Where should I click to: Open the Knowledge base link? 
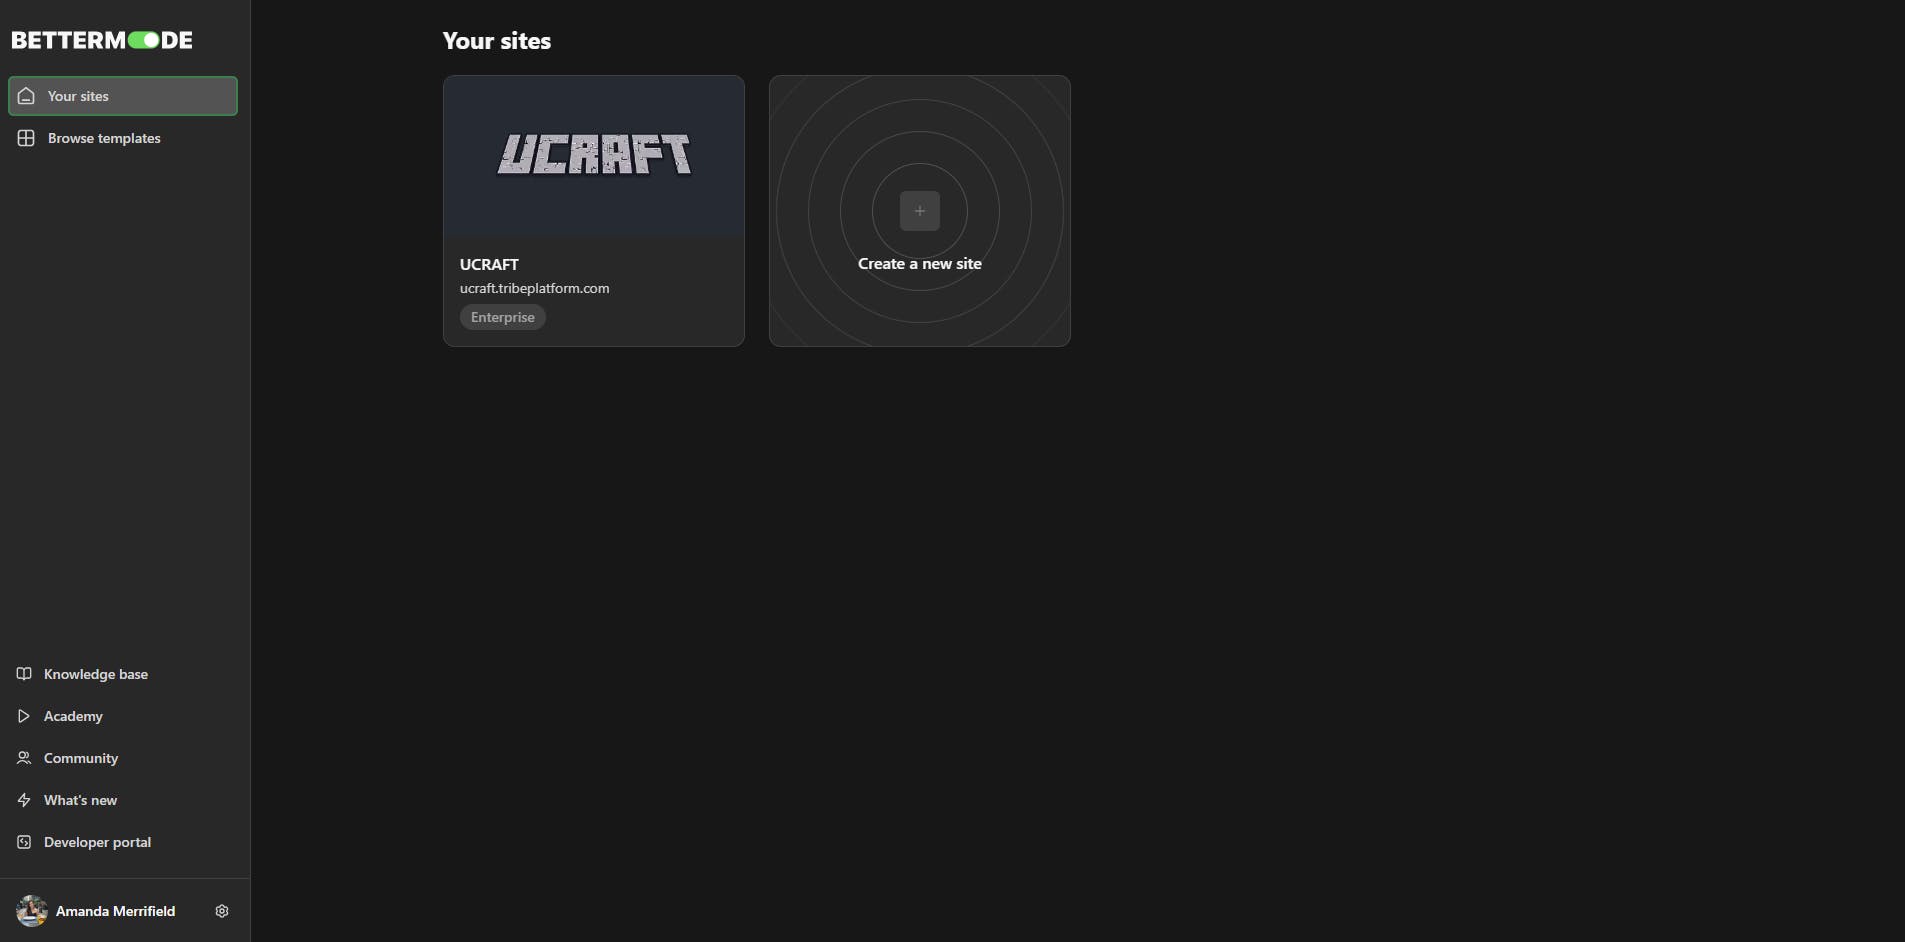[x=96, y=674]
